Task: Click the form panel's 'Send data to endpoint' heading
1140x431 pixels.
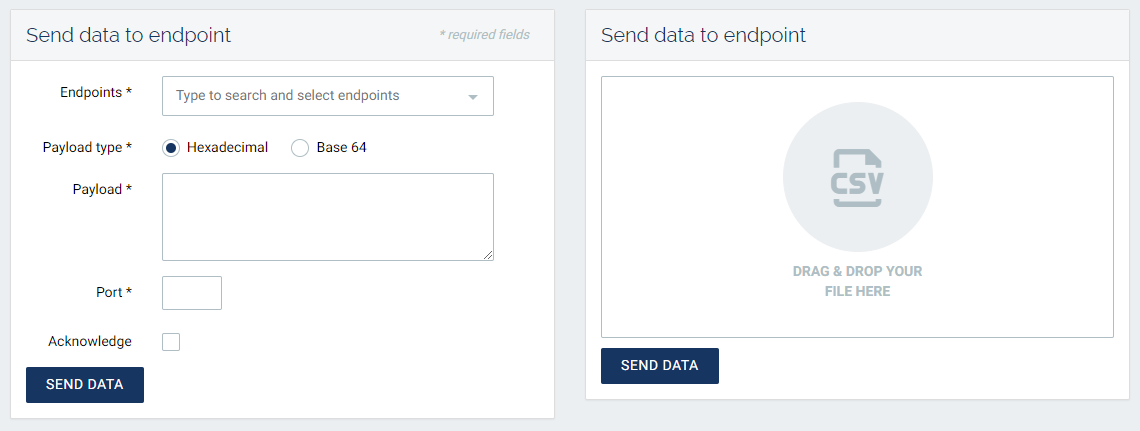Action: coord(128,35)
